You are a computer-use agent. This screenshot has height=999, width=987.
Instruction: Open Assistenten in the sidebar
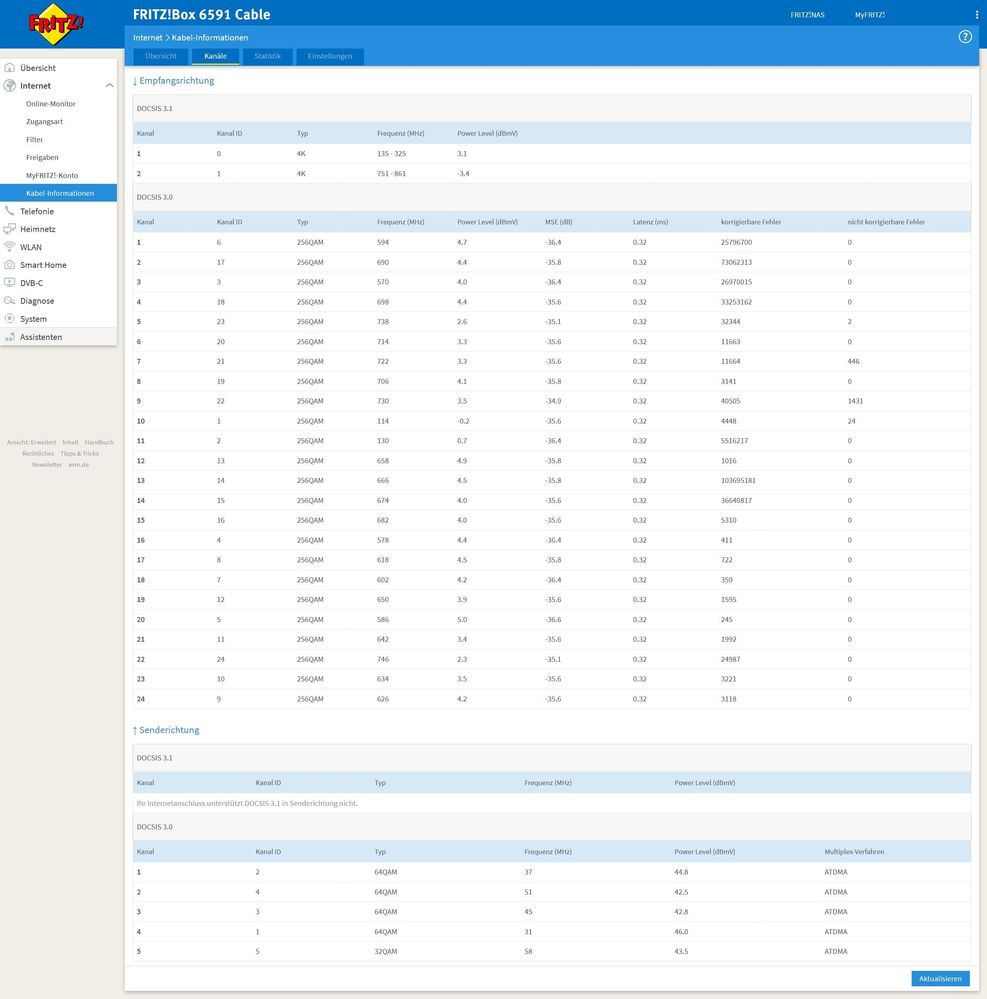click(41, 337)
